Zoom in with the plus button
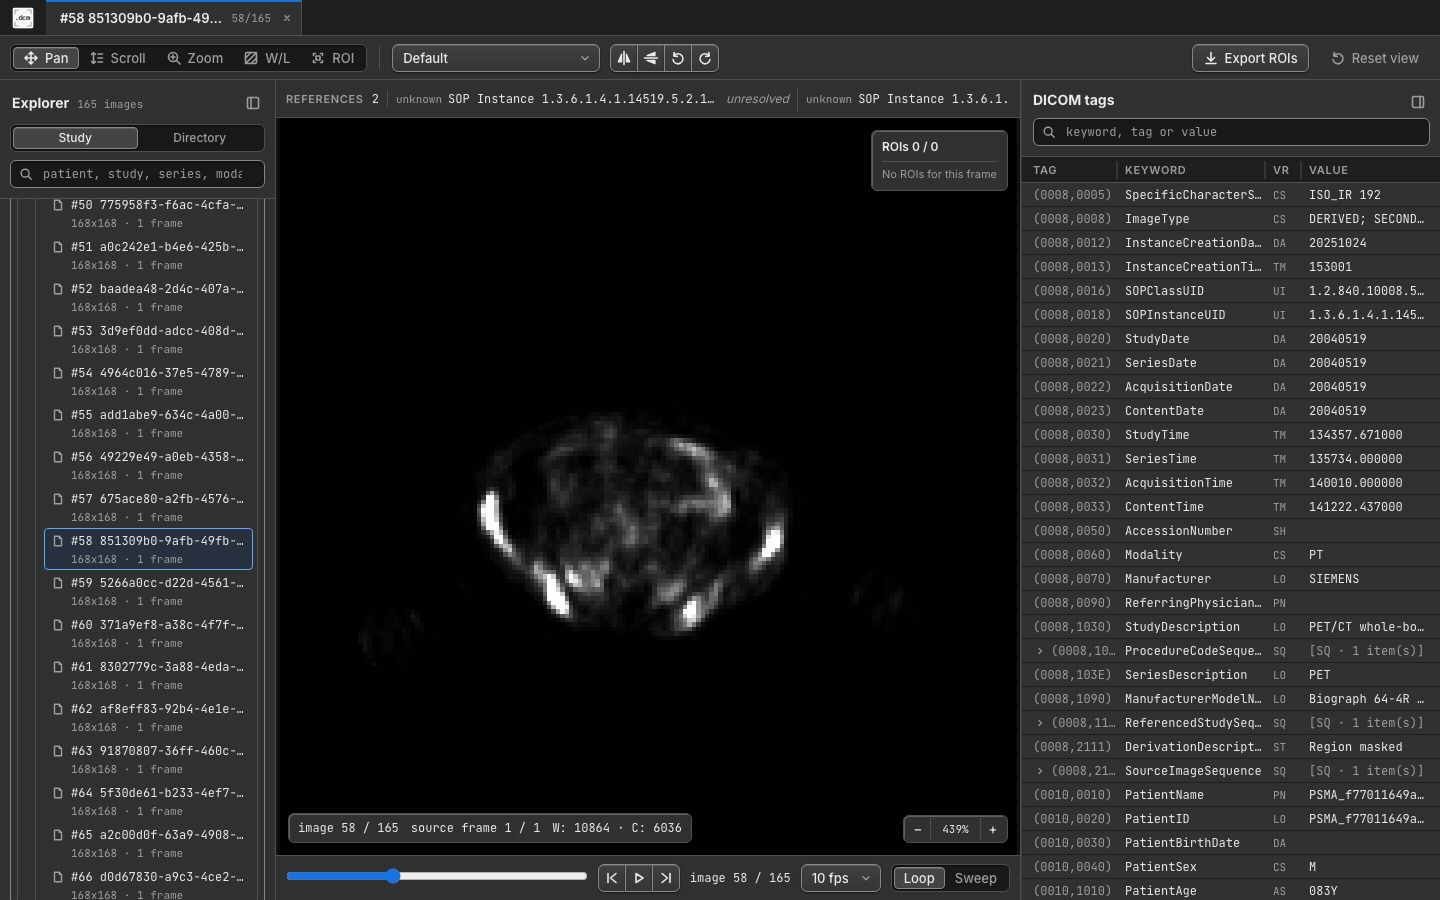Screen dimensions: 1440x900 pyautogui.click(x=993, y=829)
